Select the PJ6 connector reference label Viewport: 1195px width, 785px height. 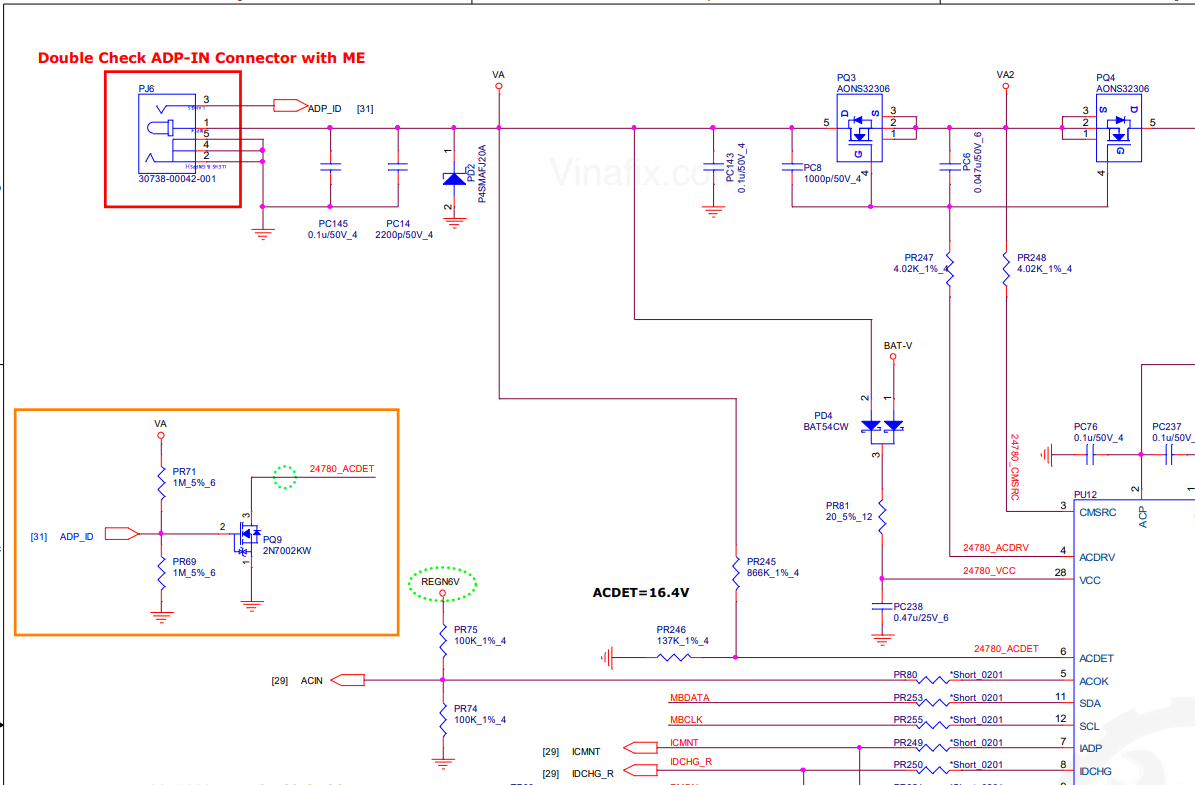point(146,88)
